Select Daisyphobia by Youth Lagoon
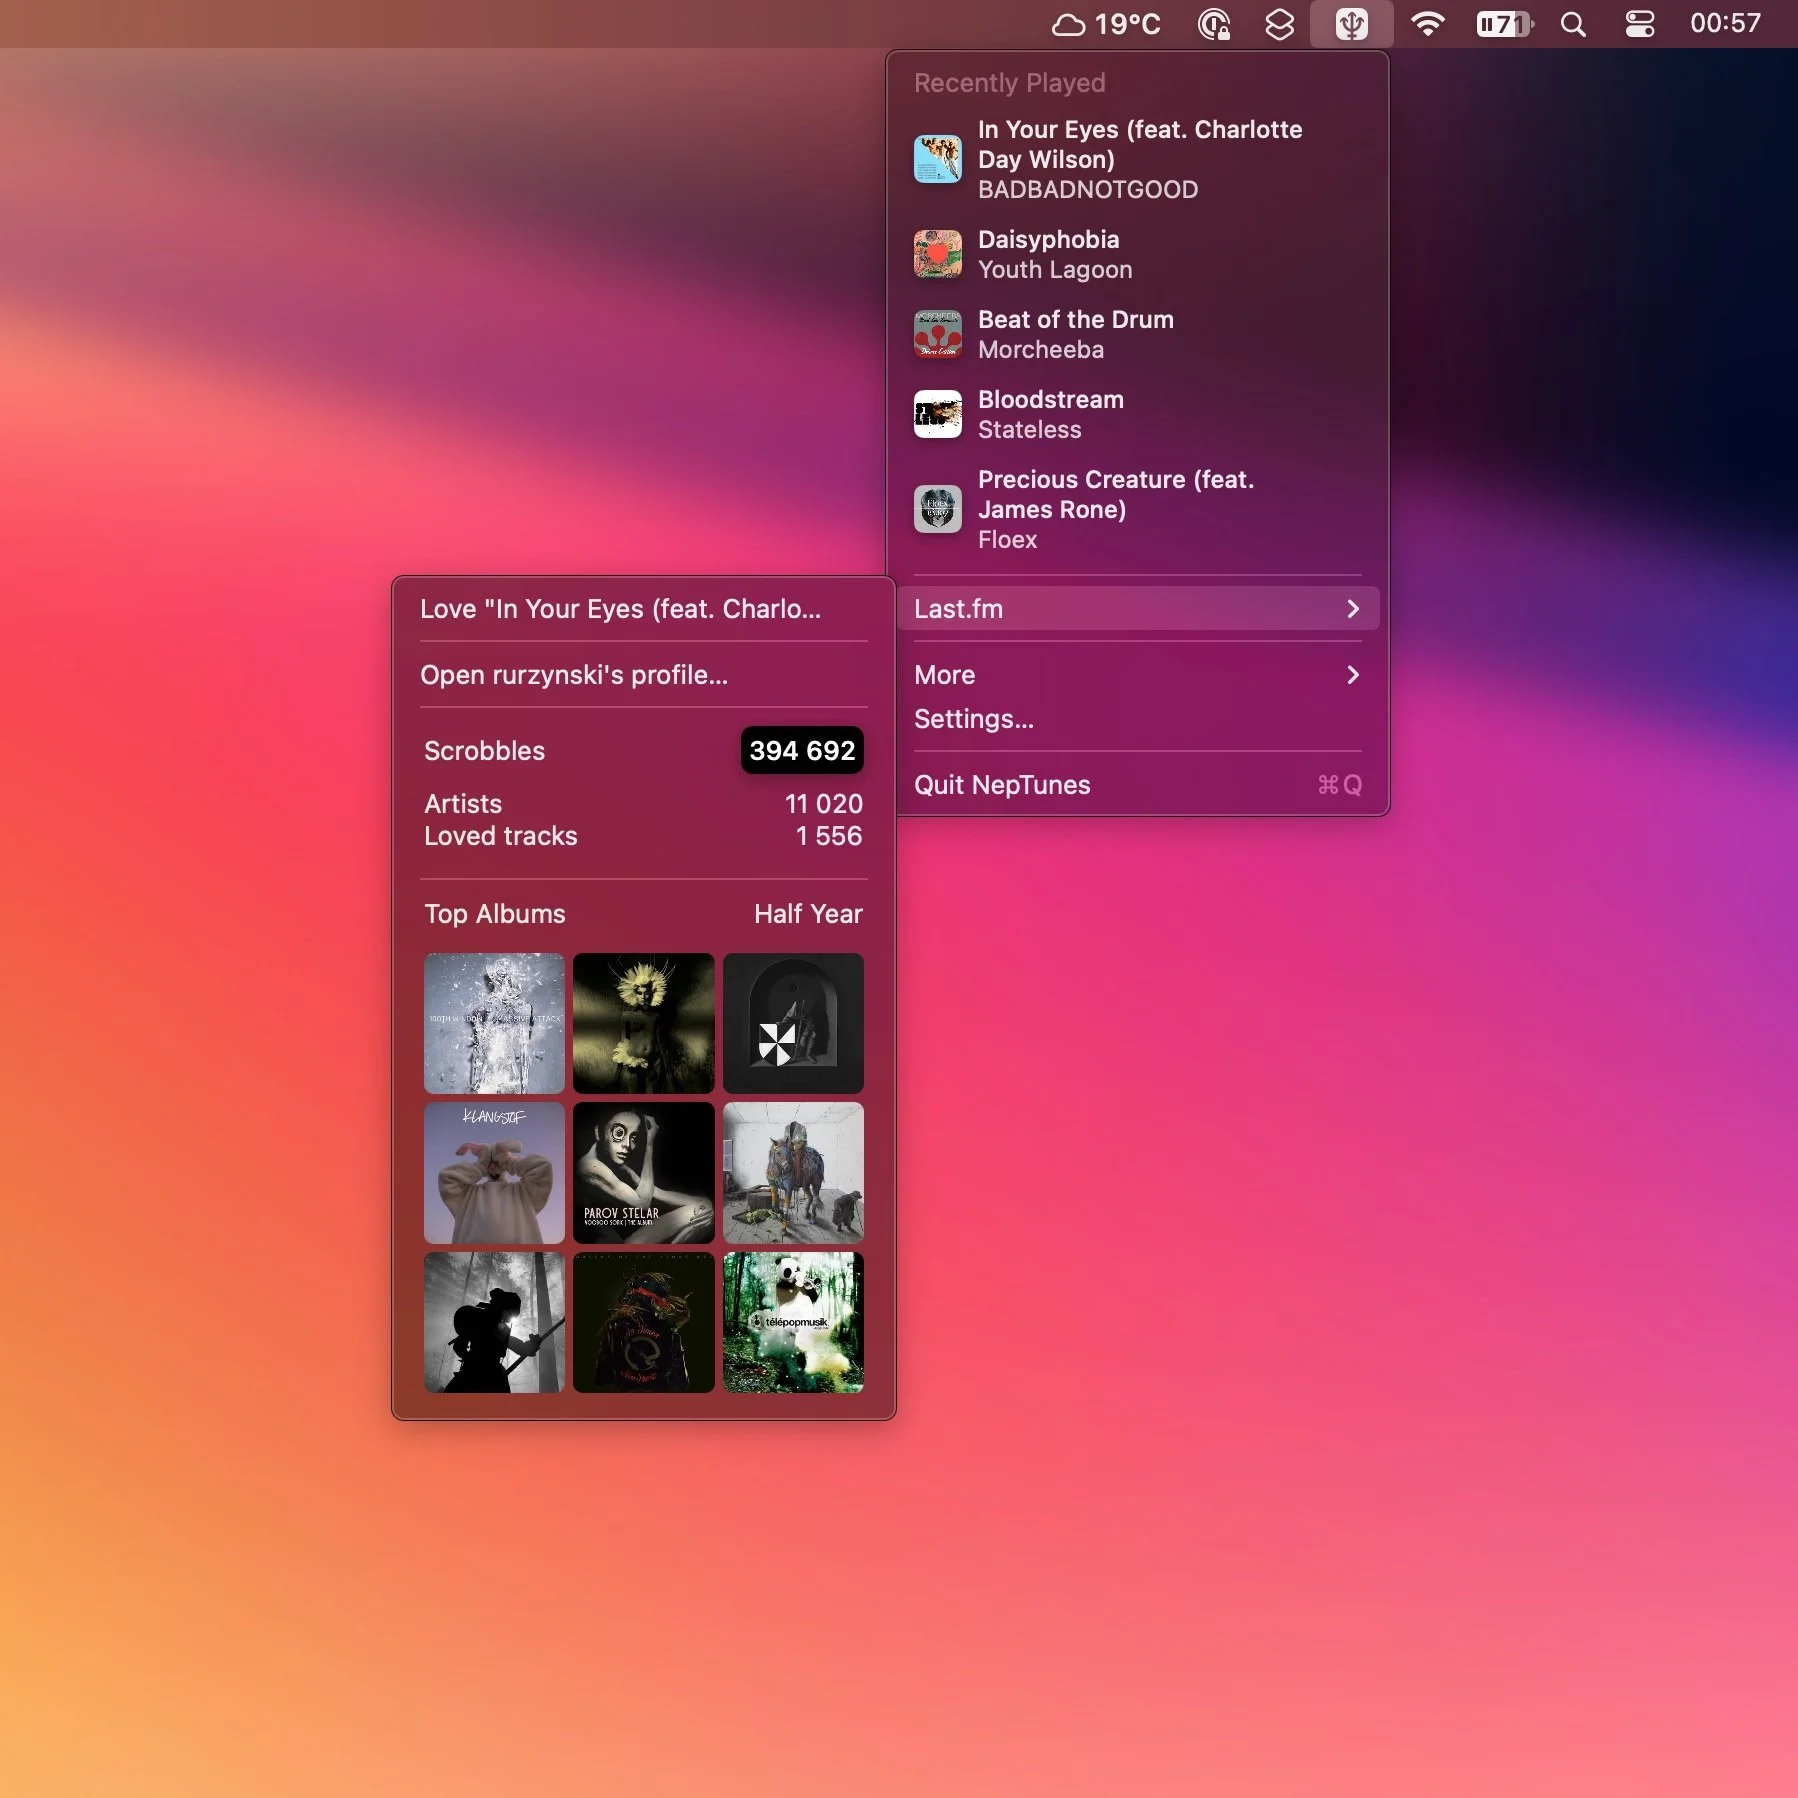 (1138, 254)
